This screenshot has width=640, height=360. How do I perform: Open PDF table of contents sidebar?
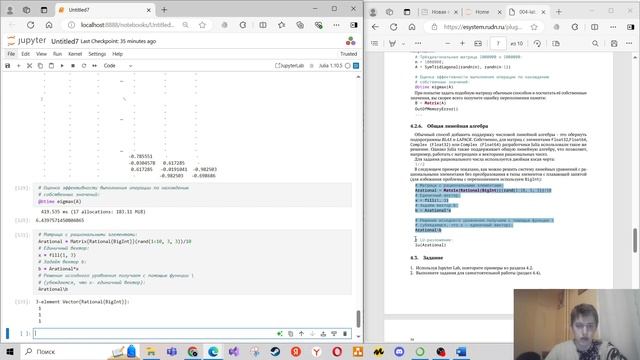point(375,43)
